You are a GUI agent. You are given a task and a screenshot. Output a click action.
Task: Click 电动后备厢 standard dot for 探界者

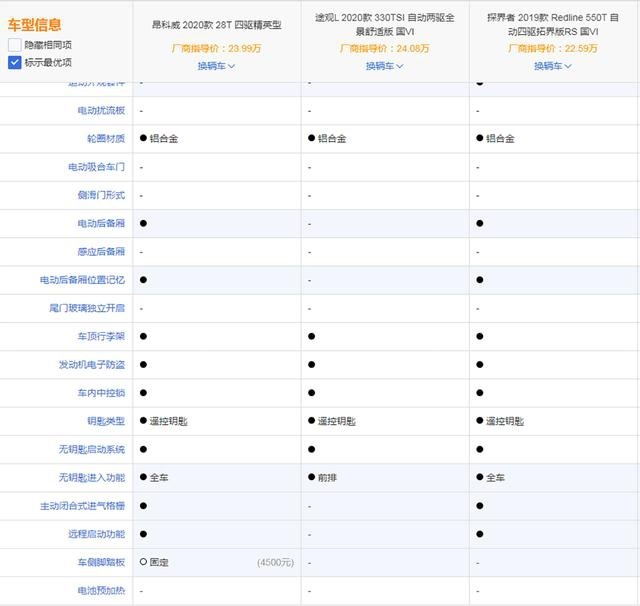(480, 223)
